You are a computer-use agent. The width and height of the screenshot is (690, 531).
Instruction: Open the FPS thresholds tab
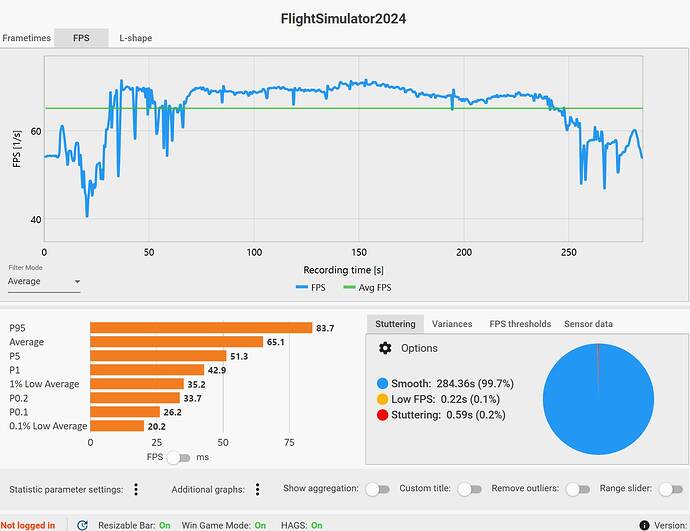[520, 324]
